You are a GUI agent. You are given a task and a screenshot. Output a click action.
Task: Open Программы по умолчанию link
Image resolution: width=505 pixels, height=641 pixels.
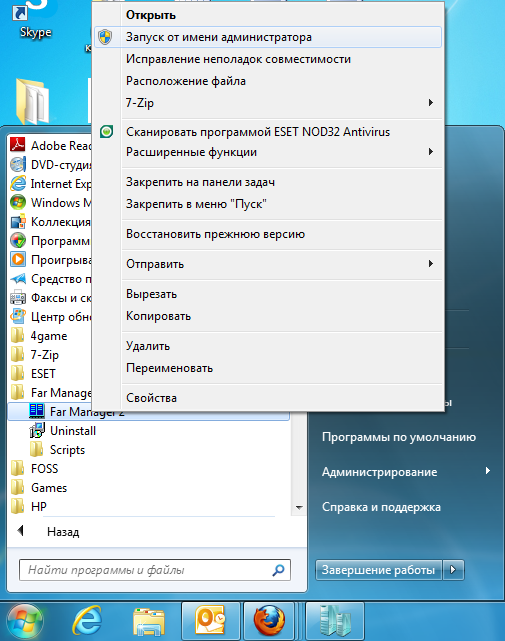coord(399,437)
